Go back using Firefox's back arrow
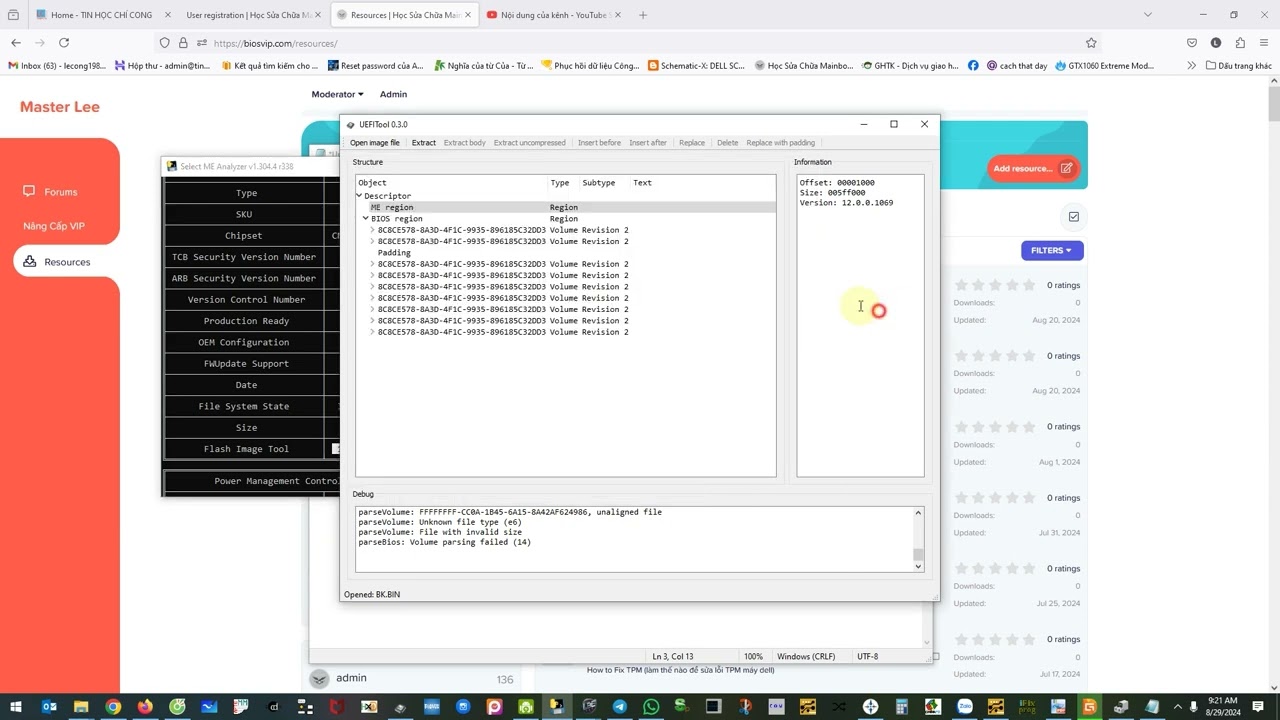 (x=16, y=43)
